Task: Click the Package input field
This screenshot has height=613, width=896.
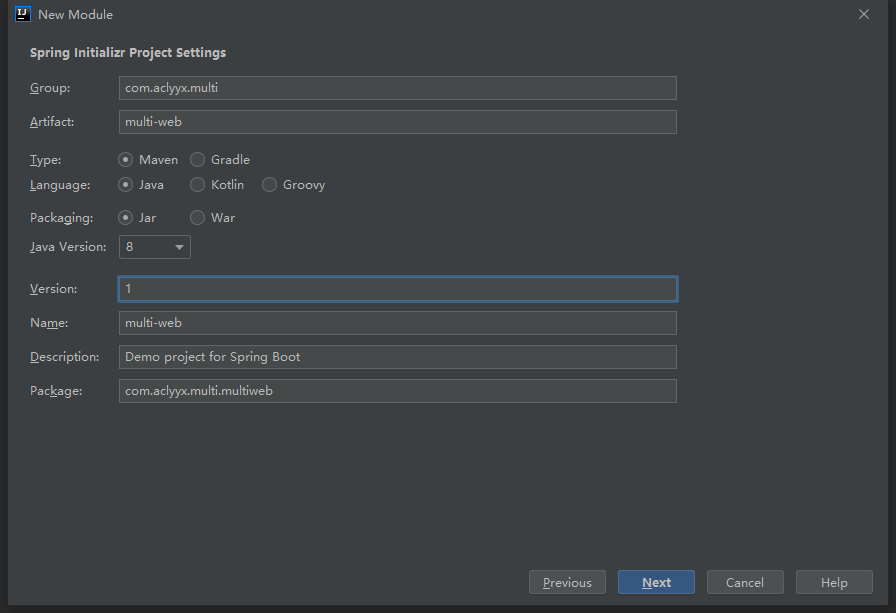Action: (397, 390)
